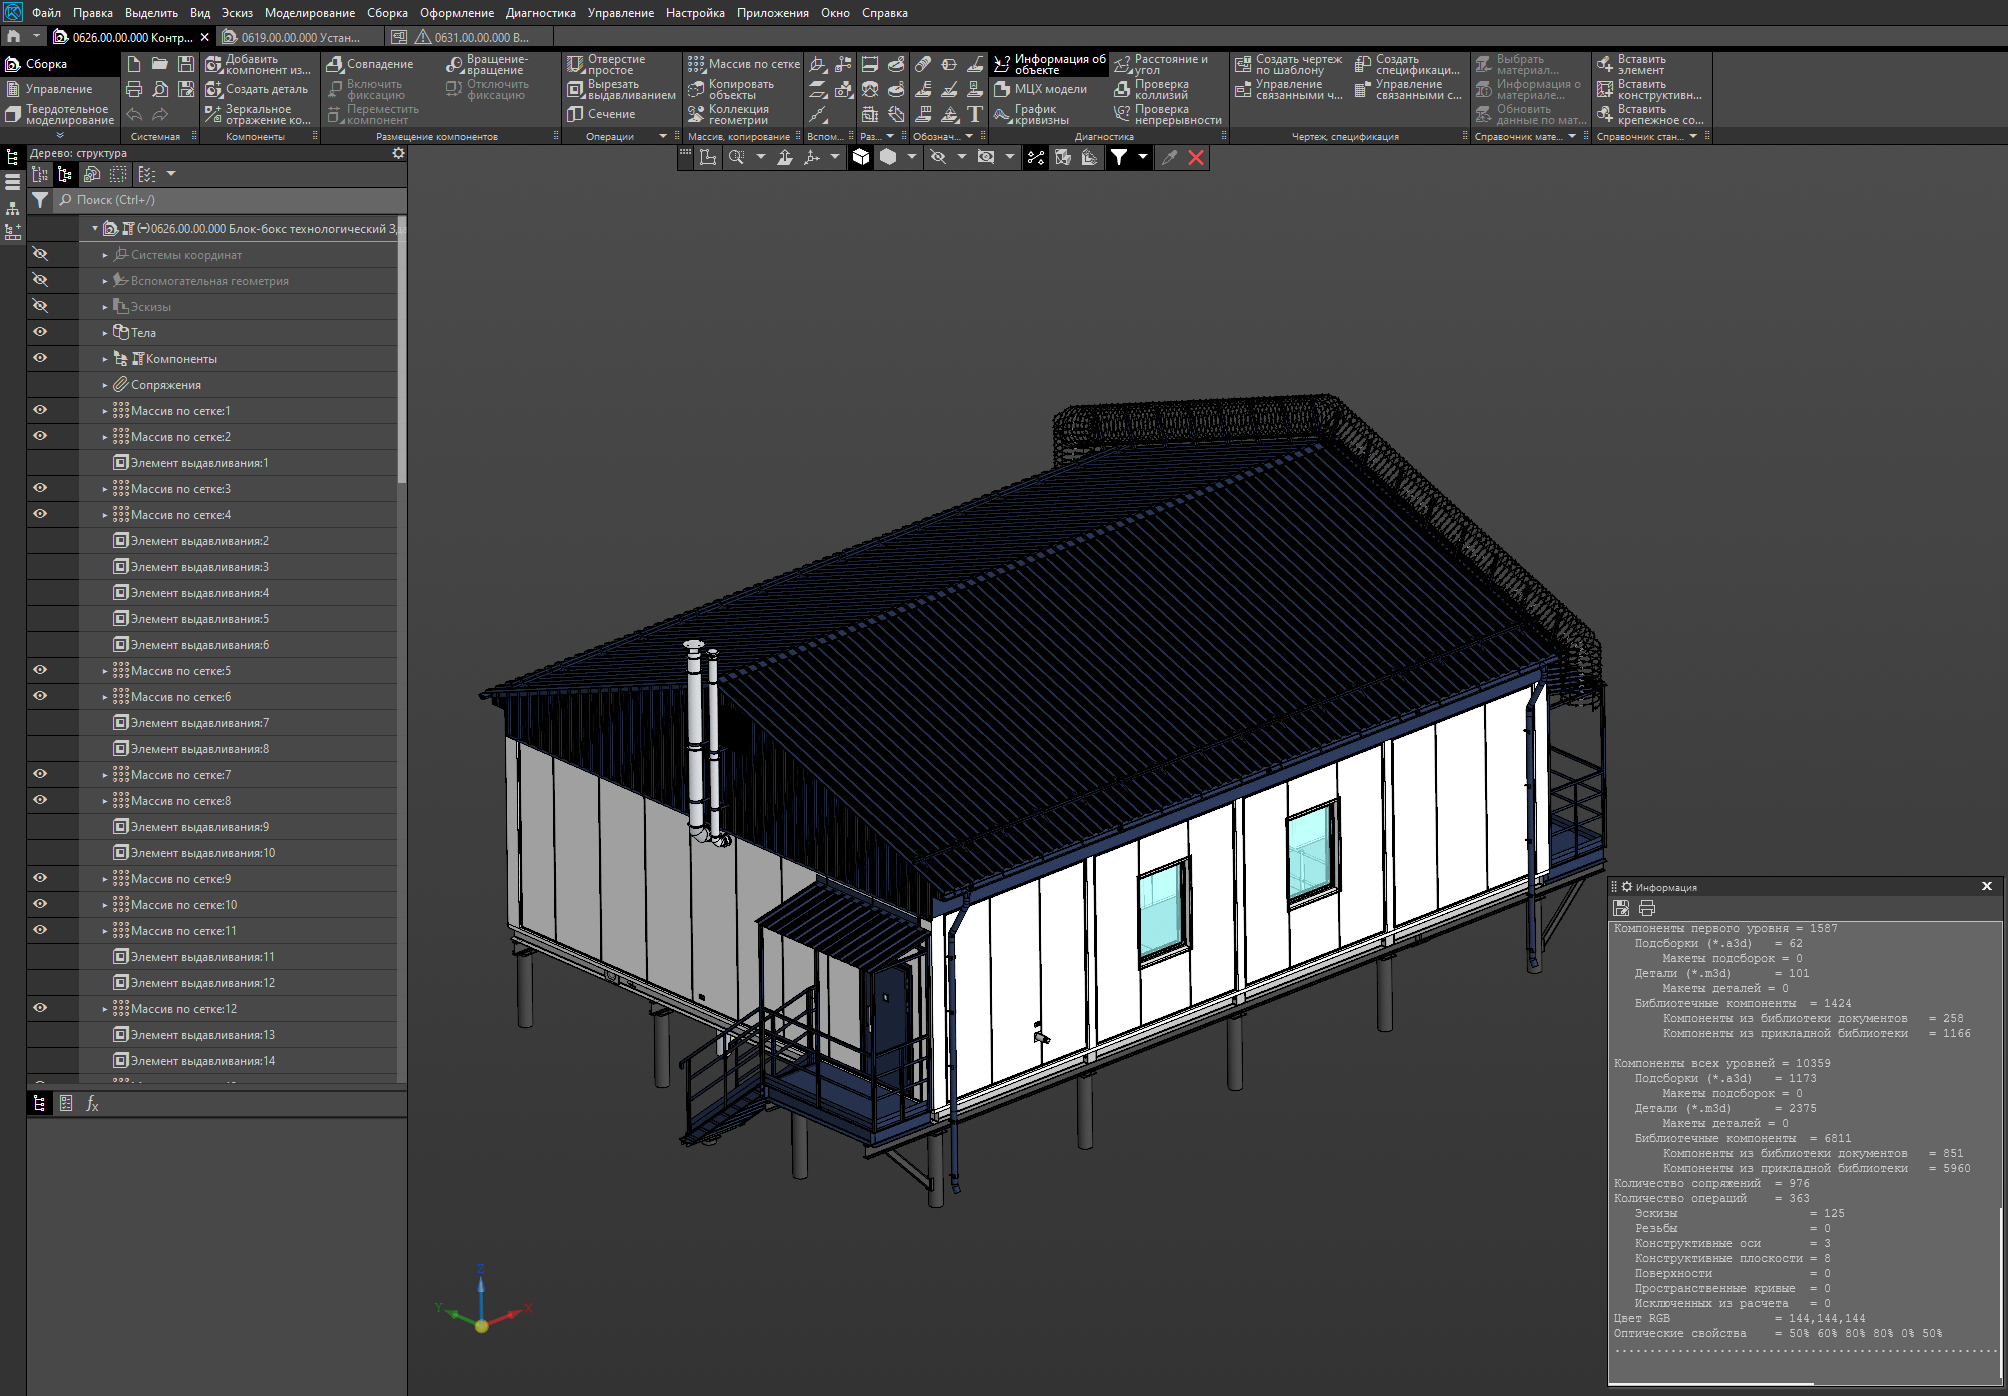Click Создать деталь icon in Components
This screenshot has height=1396, width=2008.
[214, 89]
